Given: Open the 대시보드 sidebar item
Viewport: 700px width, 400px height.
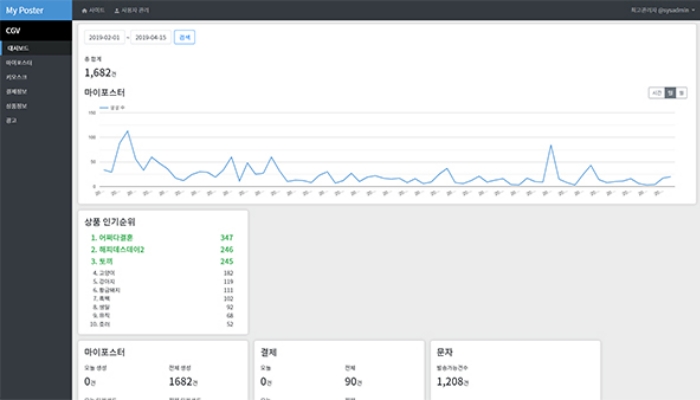Looking at the screenshot, I should pyautogui.click(x=36, y=48).
